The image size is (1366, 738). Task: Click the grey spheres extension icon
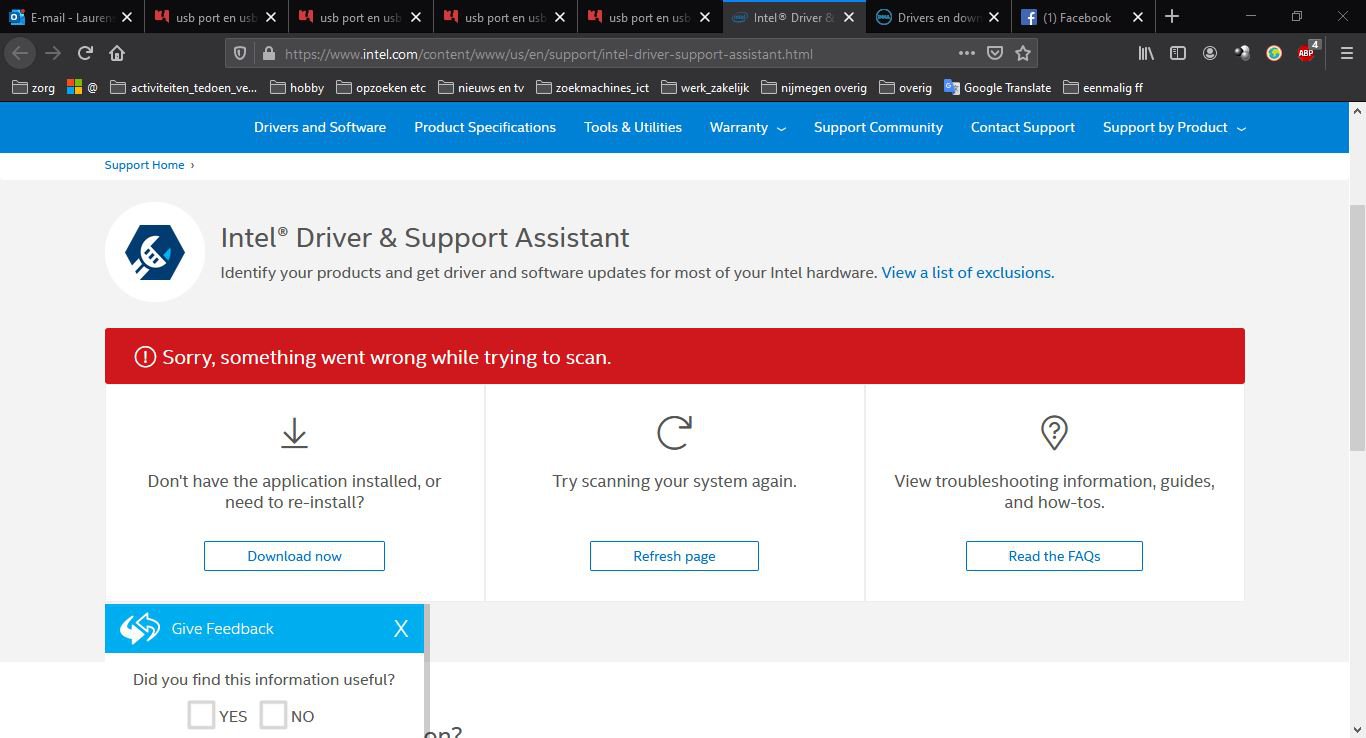pos(1242,53)
